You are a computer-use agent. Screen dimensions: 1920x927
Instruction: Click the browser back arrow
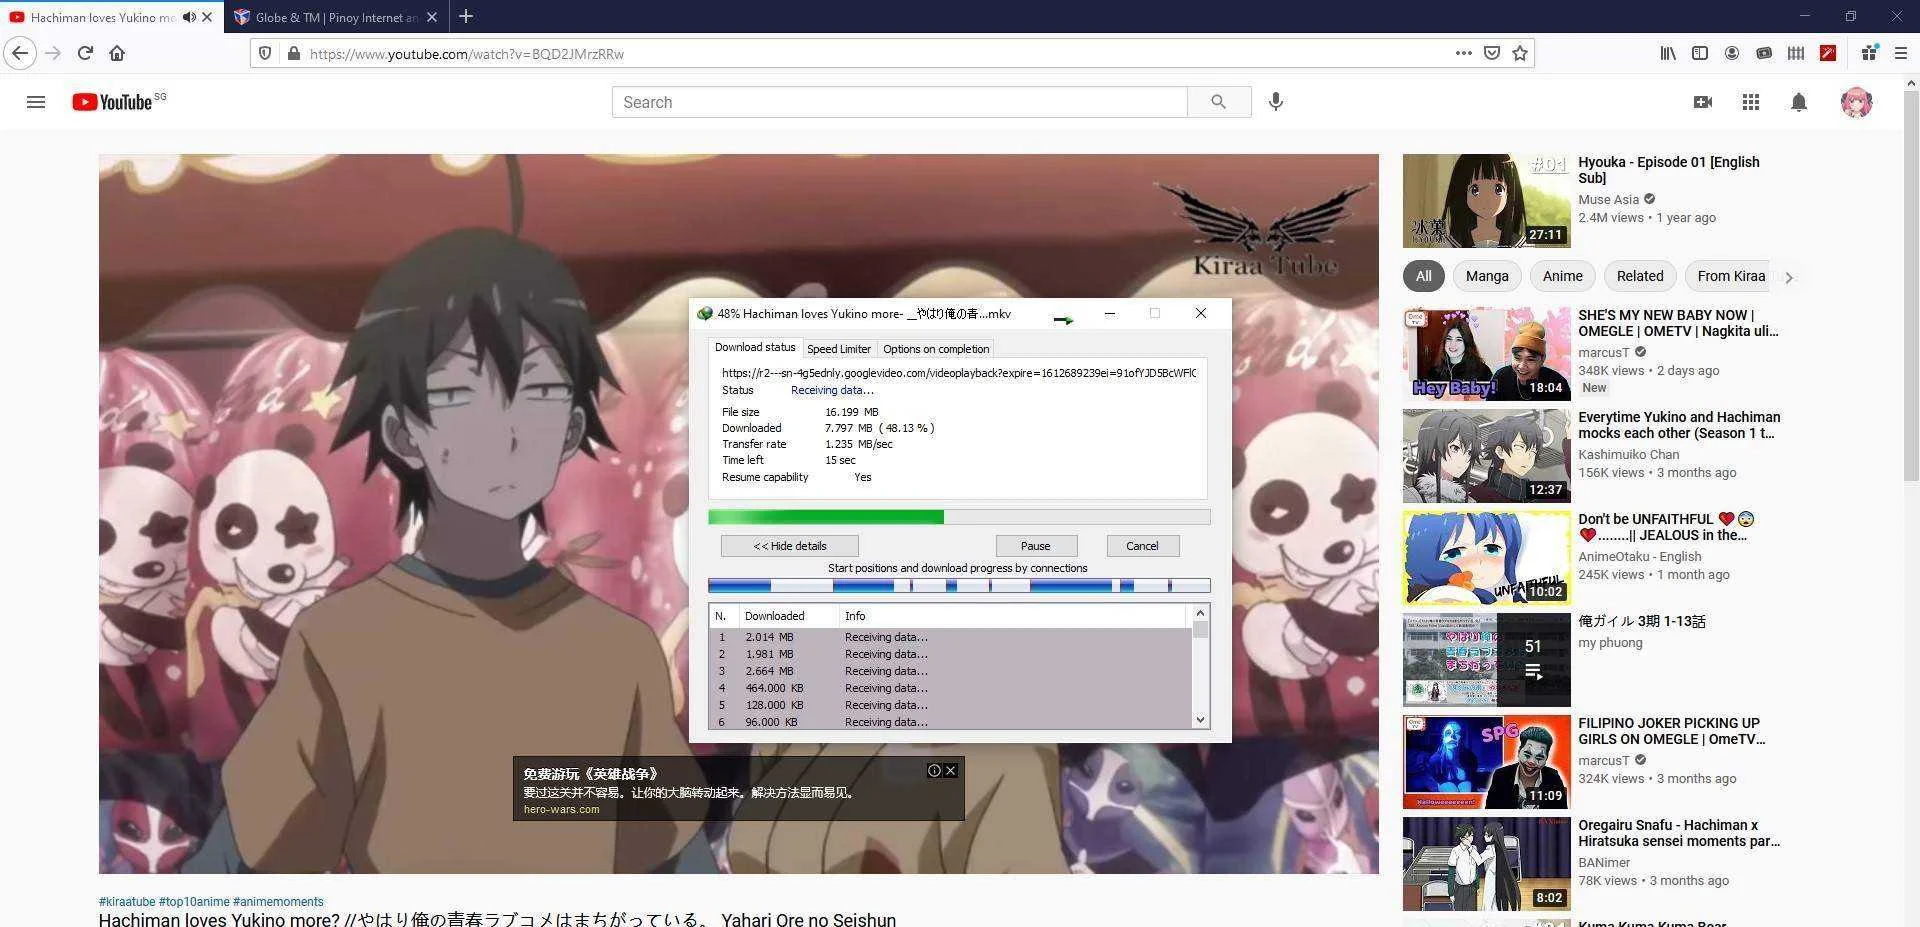20,53
